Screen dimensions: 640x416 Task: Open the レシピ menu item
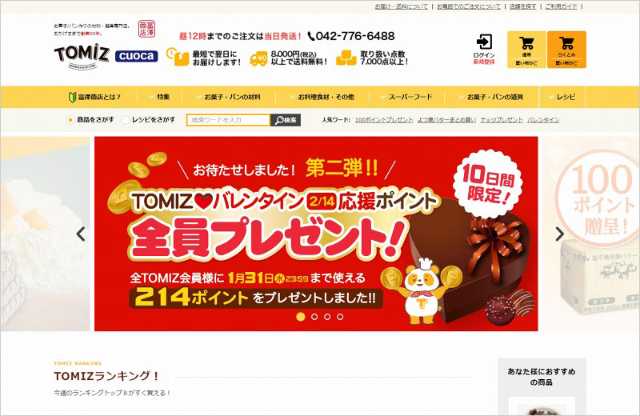tap(566, 97)
